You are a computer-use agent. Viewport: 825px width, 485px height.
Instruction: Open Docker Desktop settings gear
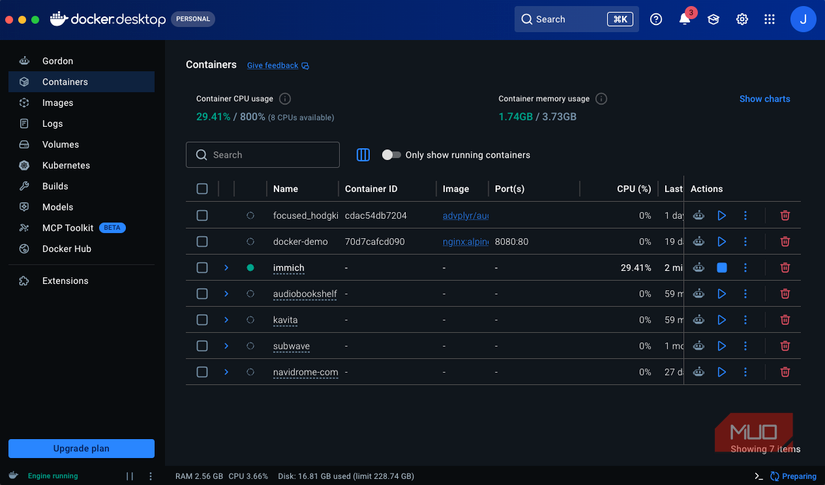point(741,19)
